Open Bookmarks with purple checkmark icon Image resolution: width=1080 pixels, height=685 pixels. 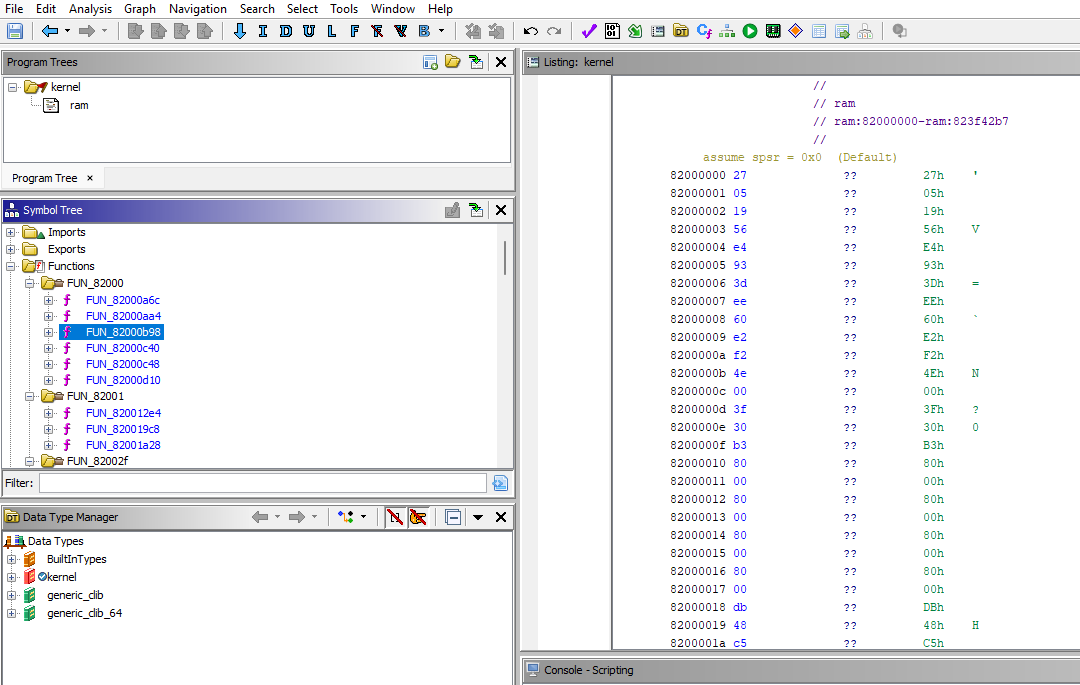[589, 31]
